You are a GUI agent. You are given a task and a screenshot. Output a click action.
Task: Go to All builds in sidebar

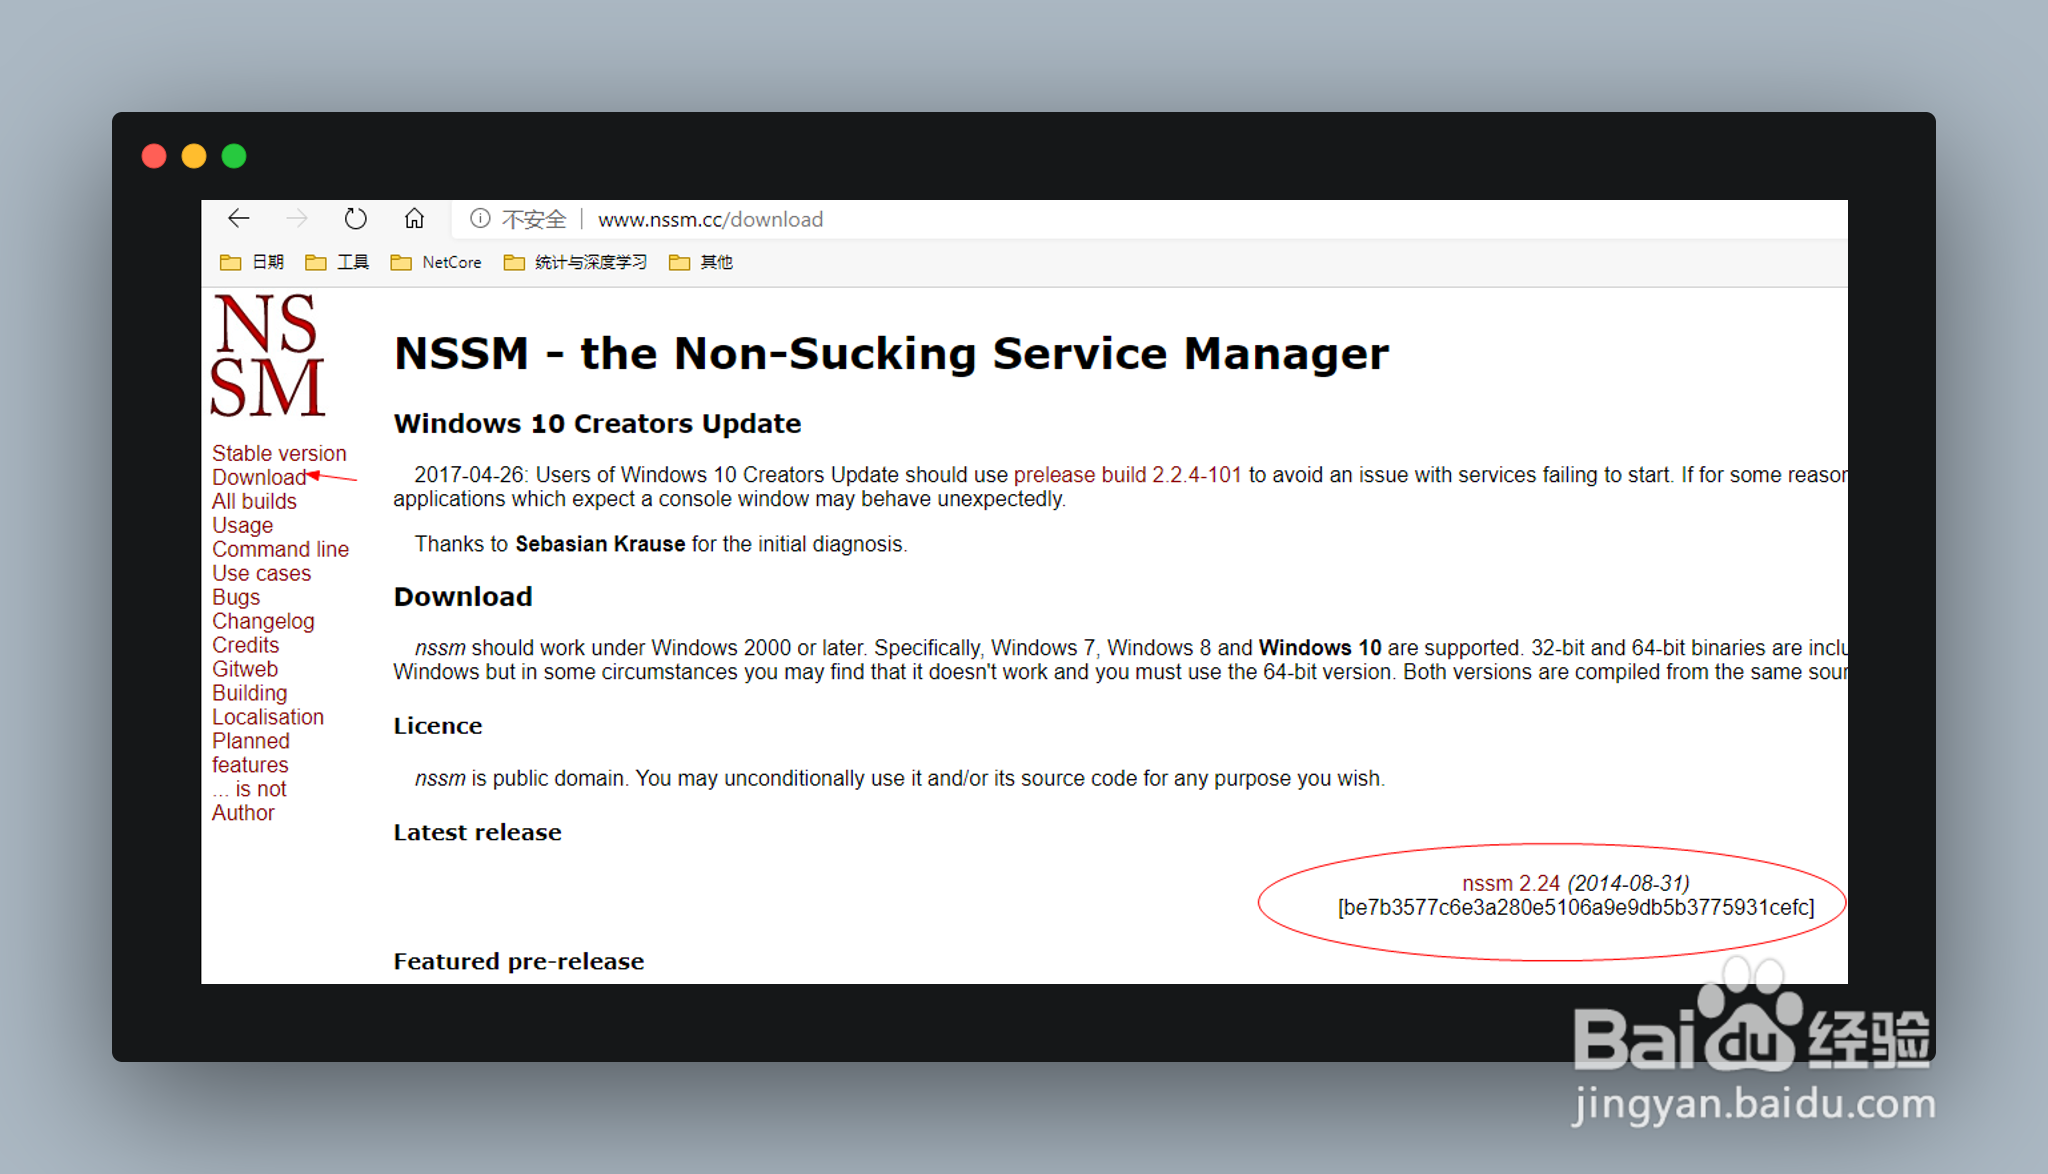click(254, 502)
